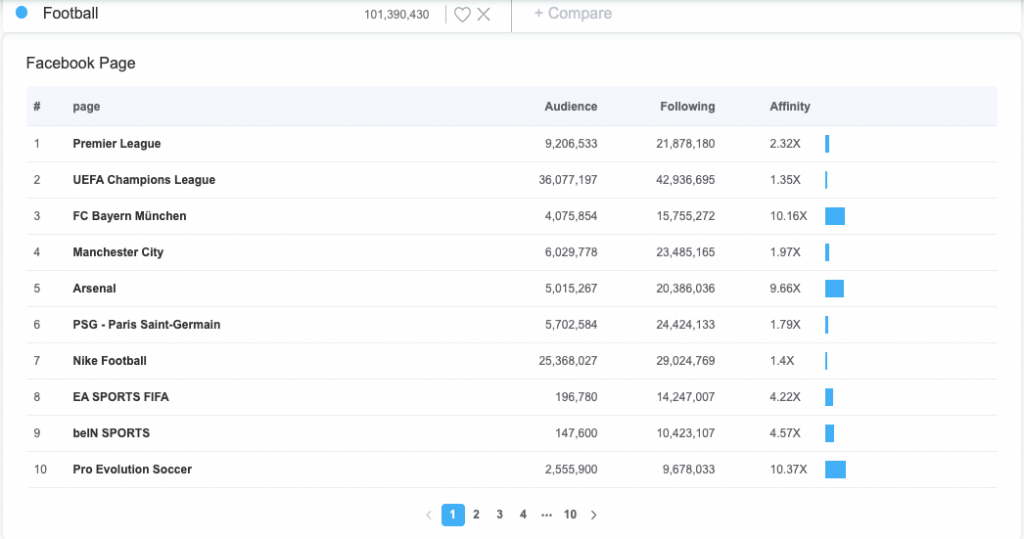Viewport: 1024px width, 539px height.
Task: Click the Arsenal affinity bar
Action: pos(834,288)
